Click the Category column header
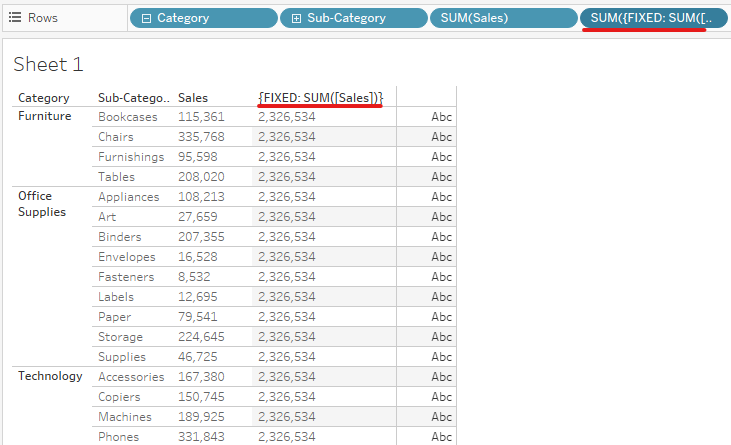 point(44,98)
